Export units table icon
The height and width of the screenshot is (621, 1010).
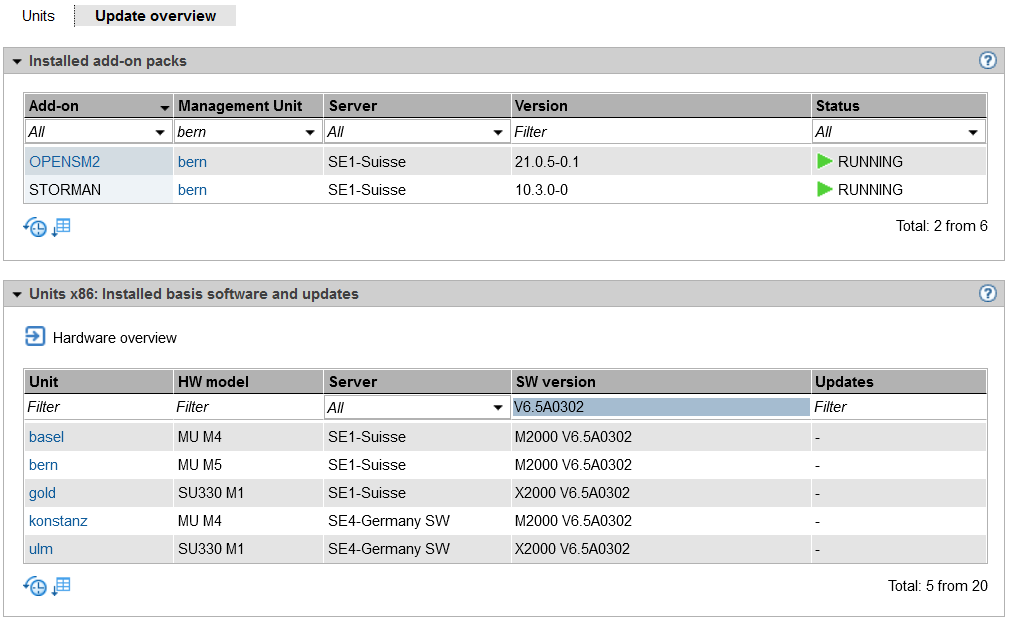62,587
